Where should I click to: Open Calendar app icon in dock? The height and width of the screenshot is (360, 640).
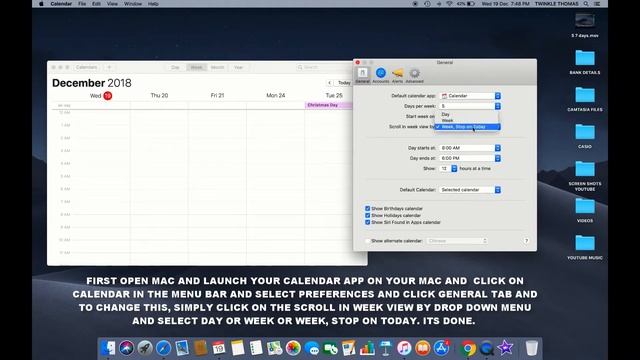point(219,348)
